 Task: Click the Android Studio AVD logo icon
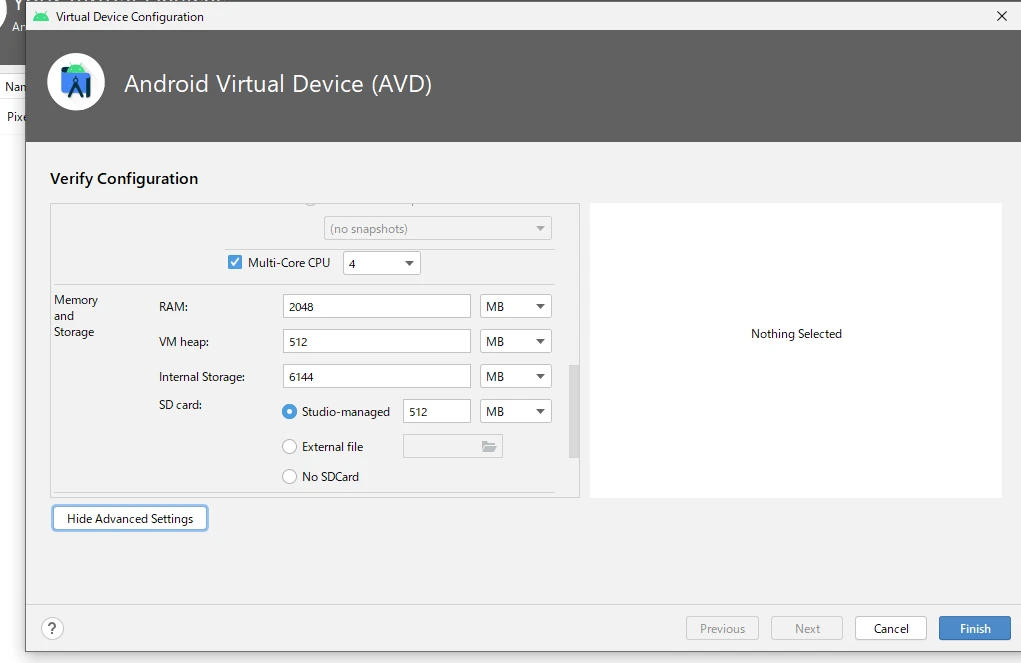click(x=76, y=83)
